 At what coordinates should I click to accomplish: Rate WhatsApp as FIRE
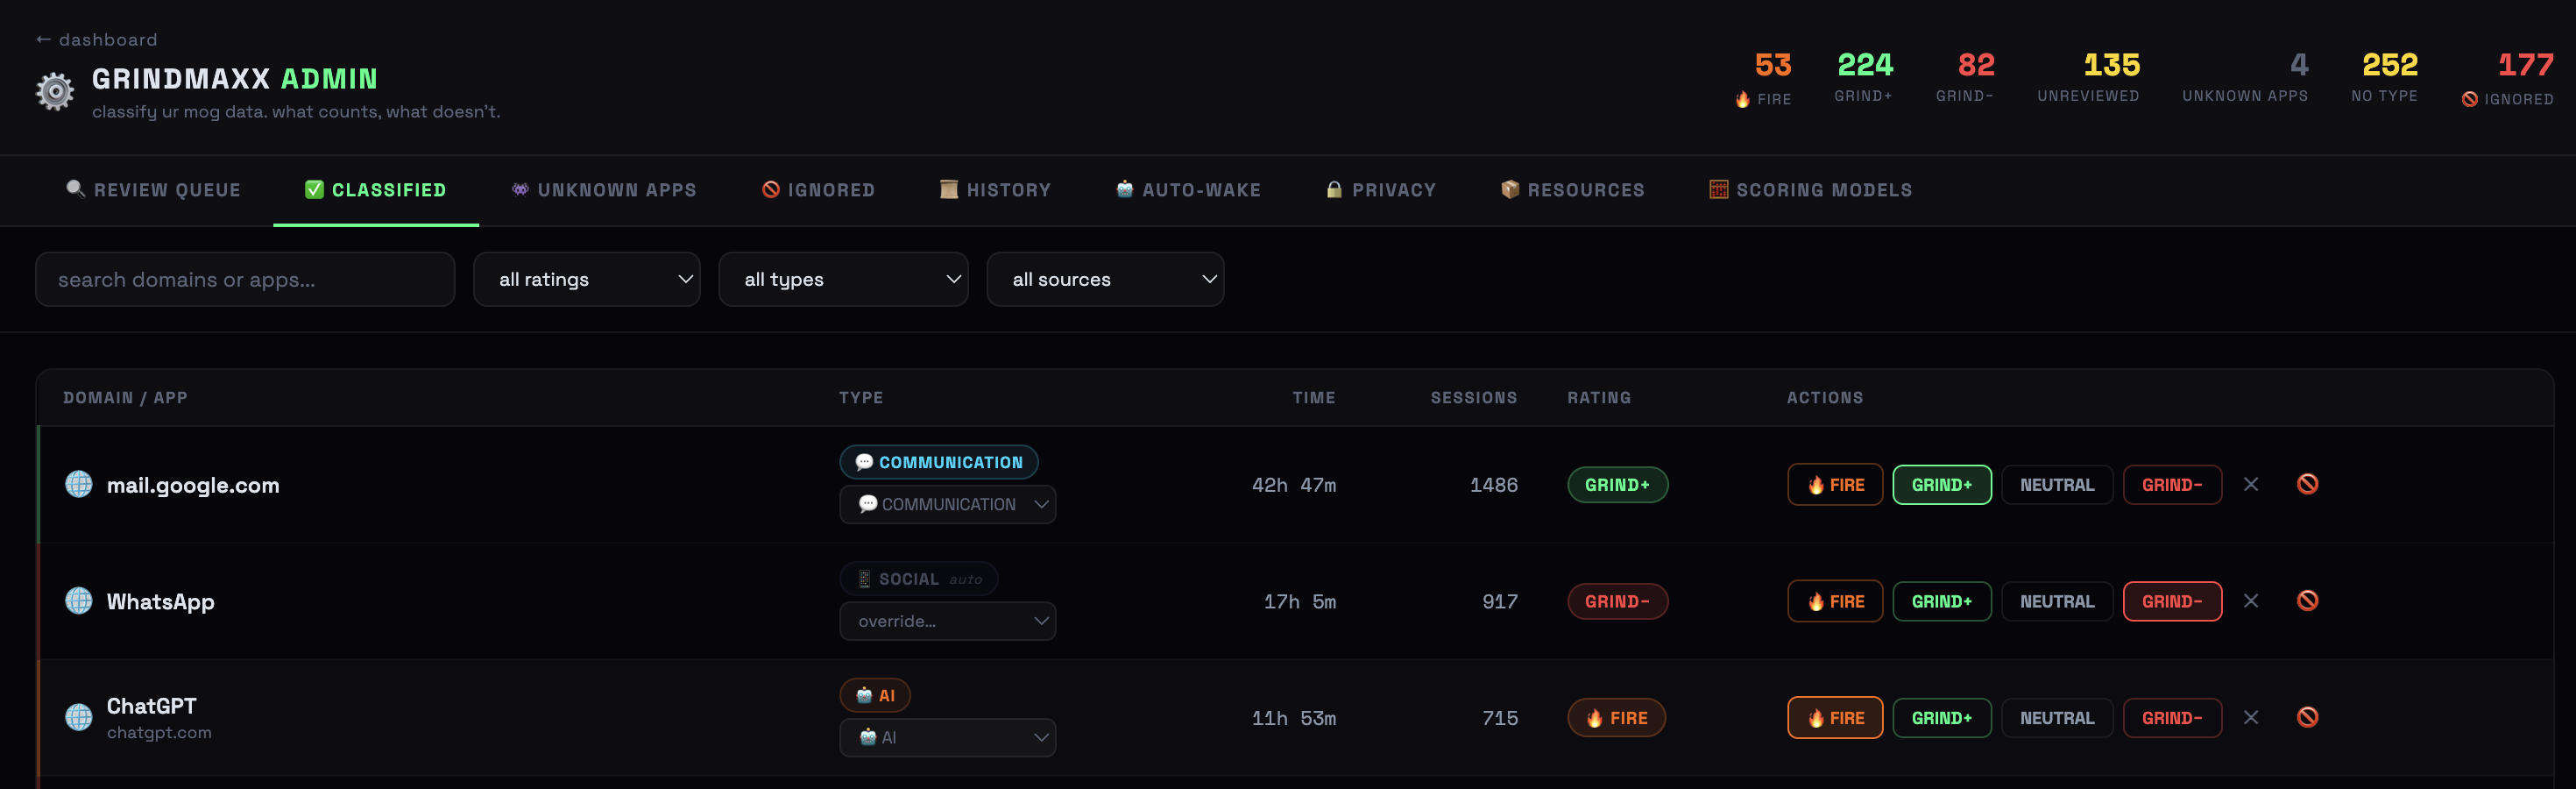click(1835, 601)
